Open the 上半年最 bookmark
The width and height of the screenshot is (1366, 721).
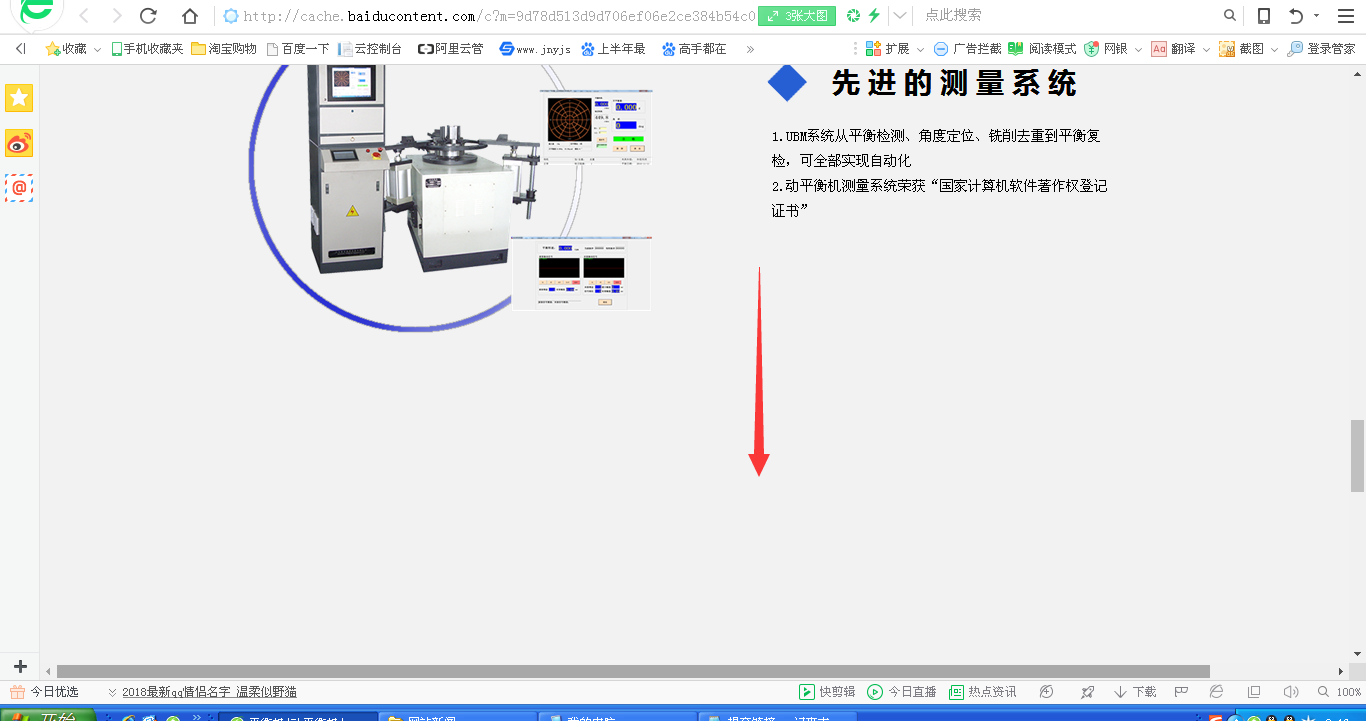[613, 48]
